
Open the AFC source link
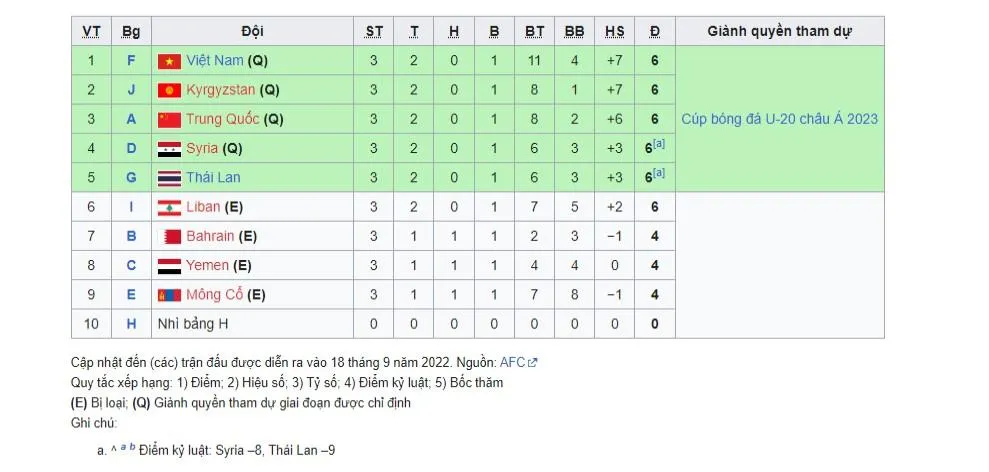pos(513,362)
